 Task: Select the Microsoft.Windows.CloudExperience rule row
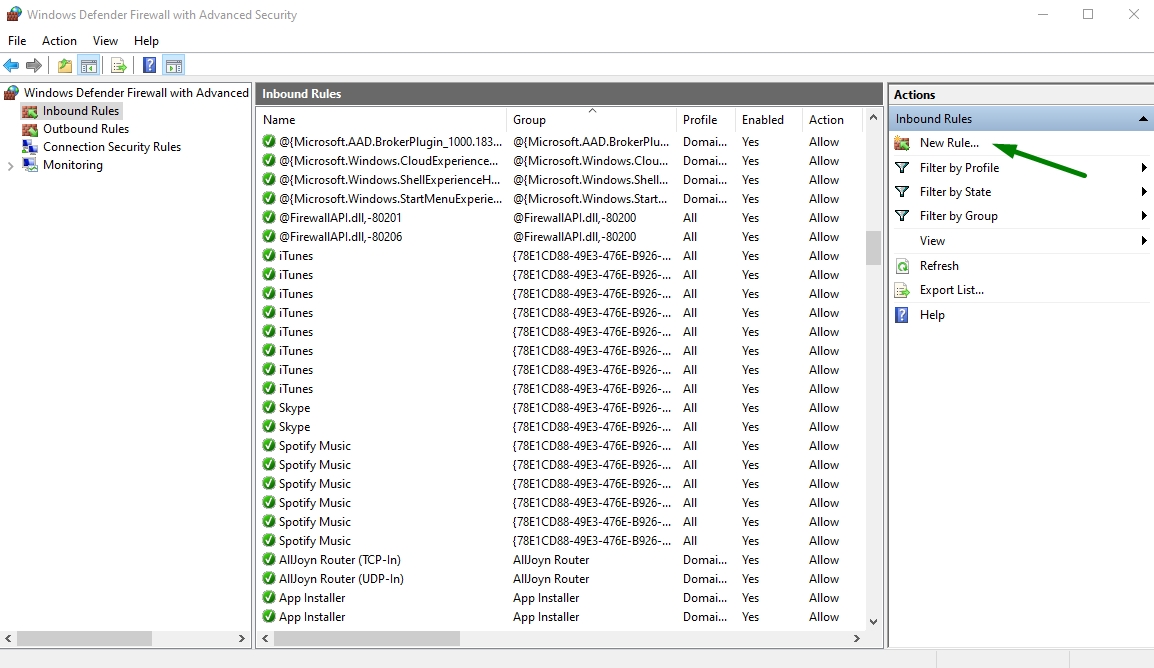(x=561, y=161)
